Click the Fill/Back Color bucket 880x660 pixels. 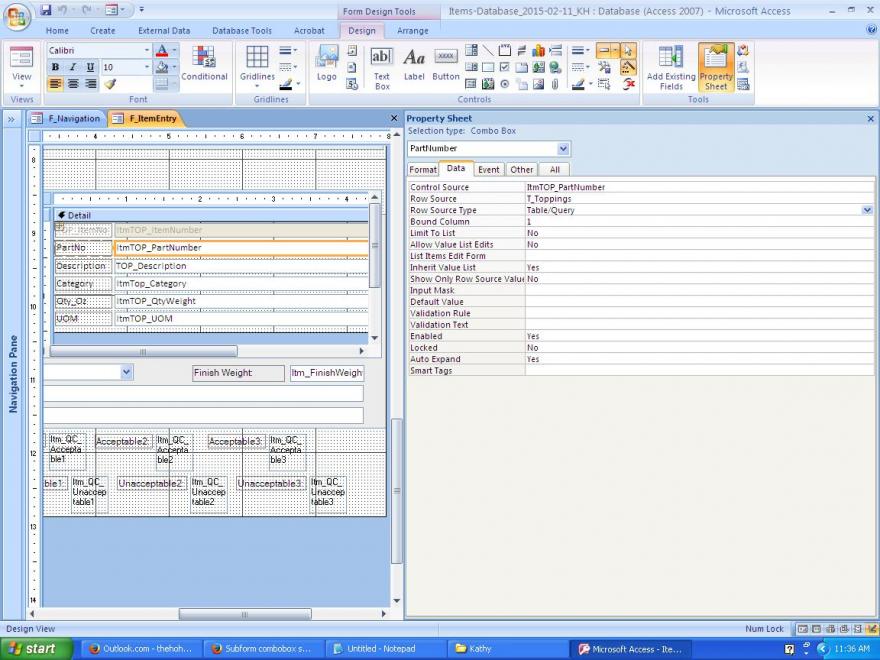point(162,67)
